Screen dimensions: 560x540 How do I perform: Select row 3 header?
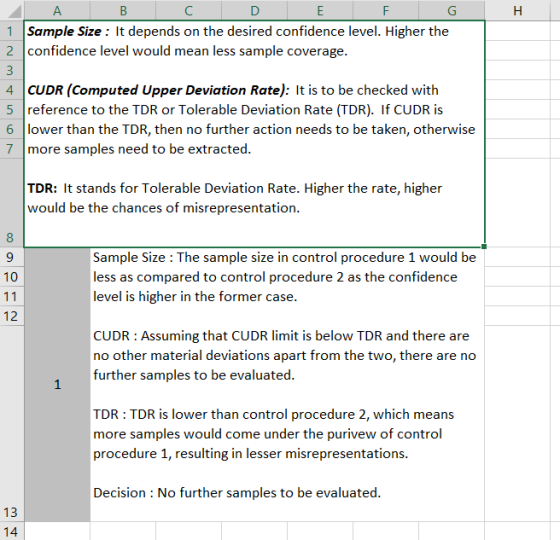[x=12, y=70]
